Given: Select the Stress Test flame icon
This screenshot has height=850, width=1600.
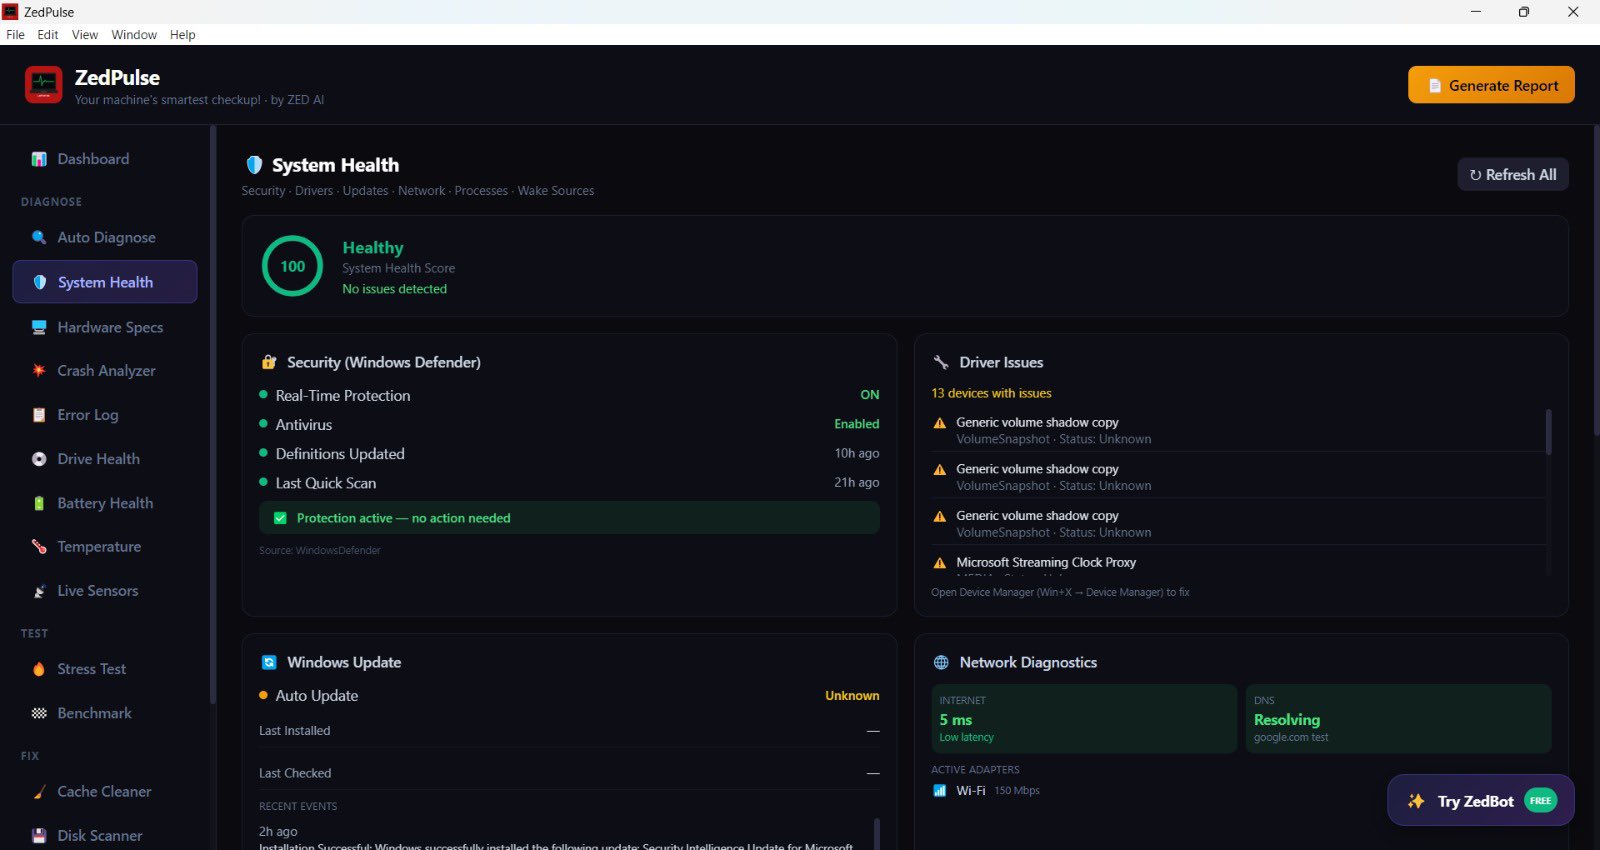Looking at the screenshot, I should [x=39, y=669].
